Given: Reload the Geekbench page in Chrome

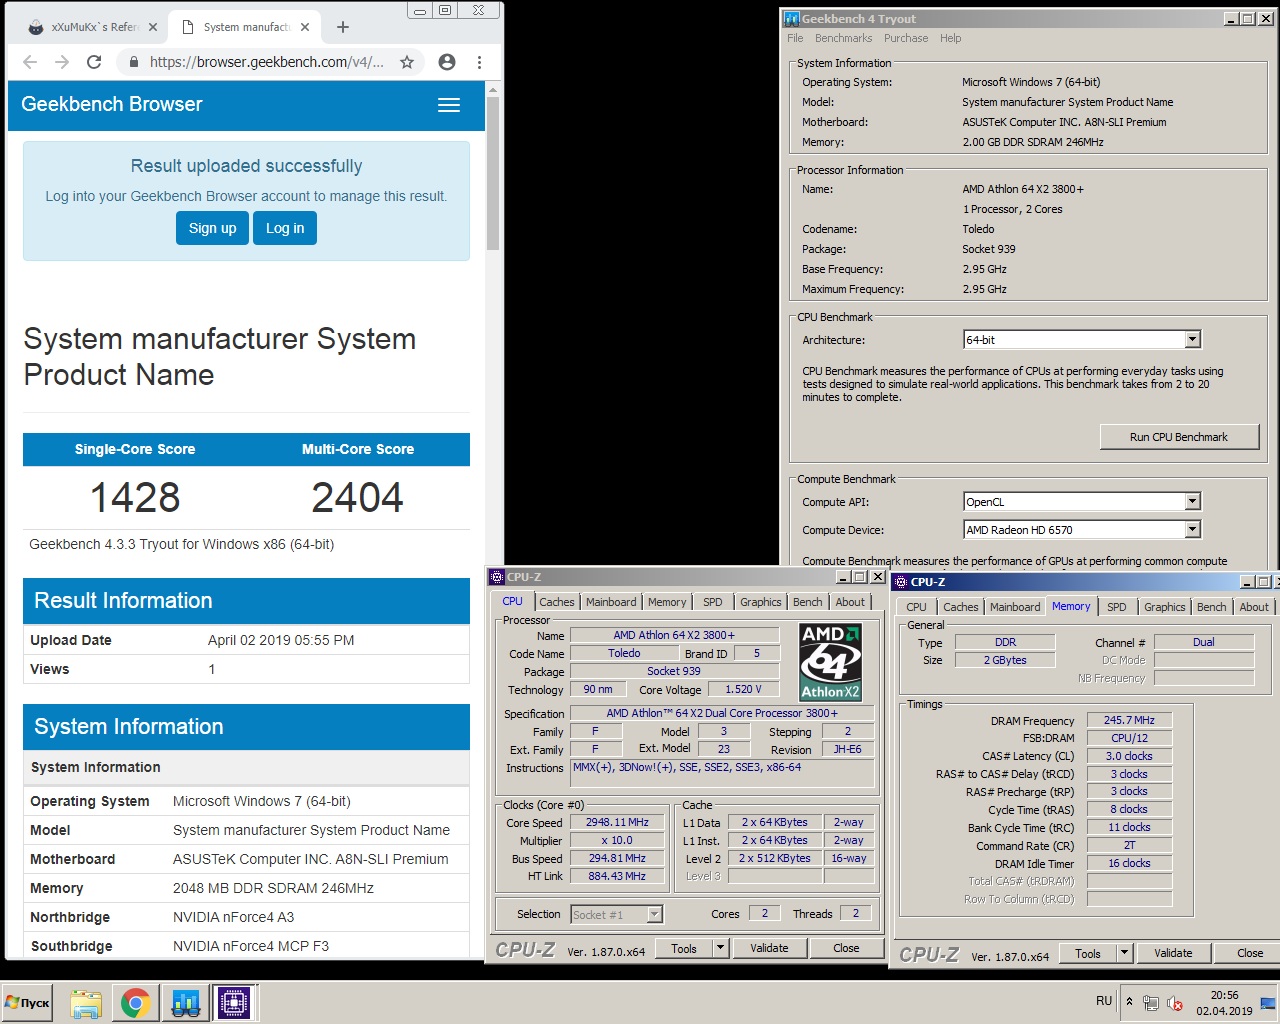Looking at the screenshot, I should [x=94, y=62].
